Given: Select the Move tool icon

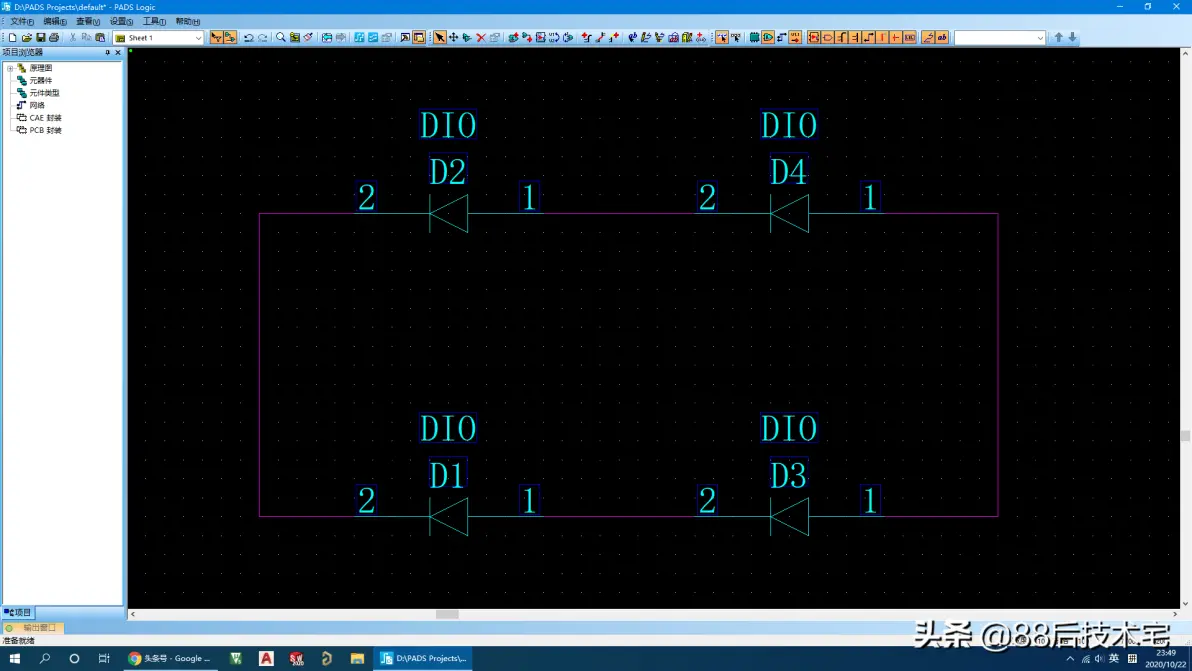Looking at the screenshot, I should pos(453,37).
